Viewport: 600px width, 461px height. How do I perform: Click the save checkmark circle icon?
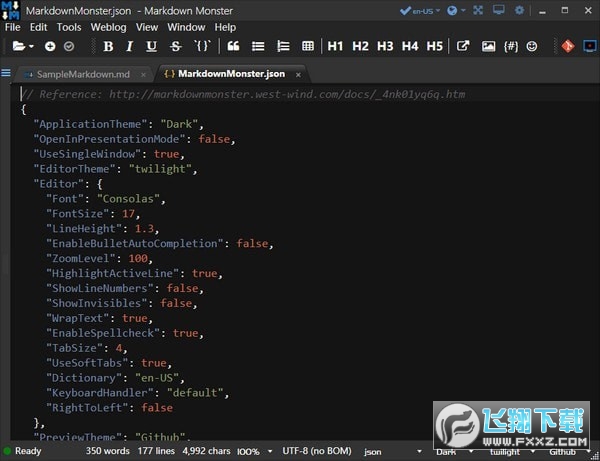pyautogui.click(x=69, y=46)
